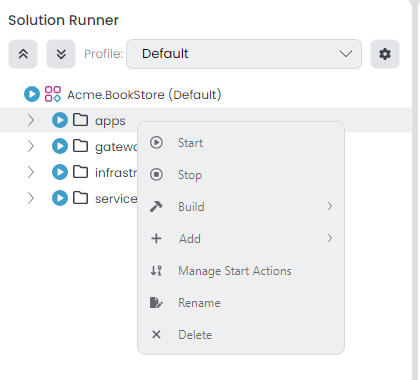The height and width of the screenshot is (380, 420).
Task: Start the services folder with its play icon
Action: (60, 198)
